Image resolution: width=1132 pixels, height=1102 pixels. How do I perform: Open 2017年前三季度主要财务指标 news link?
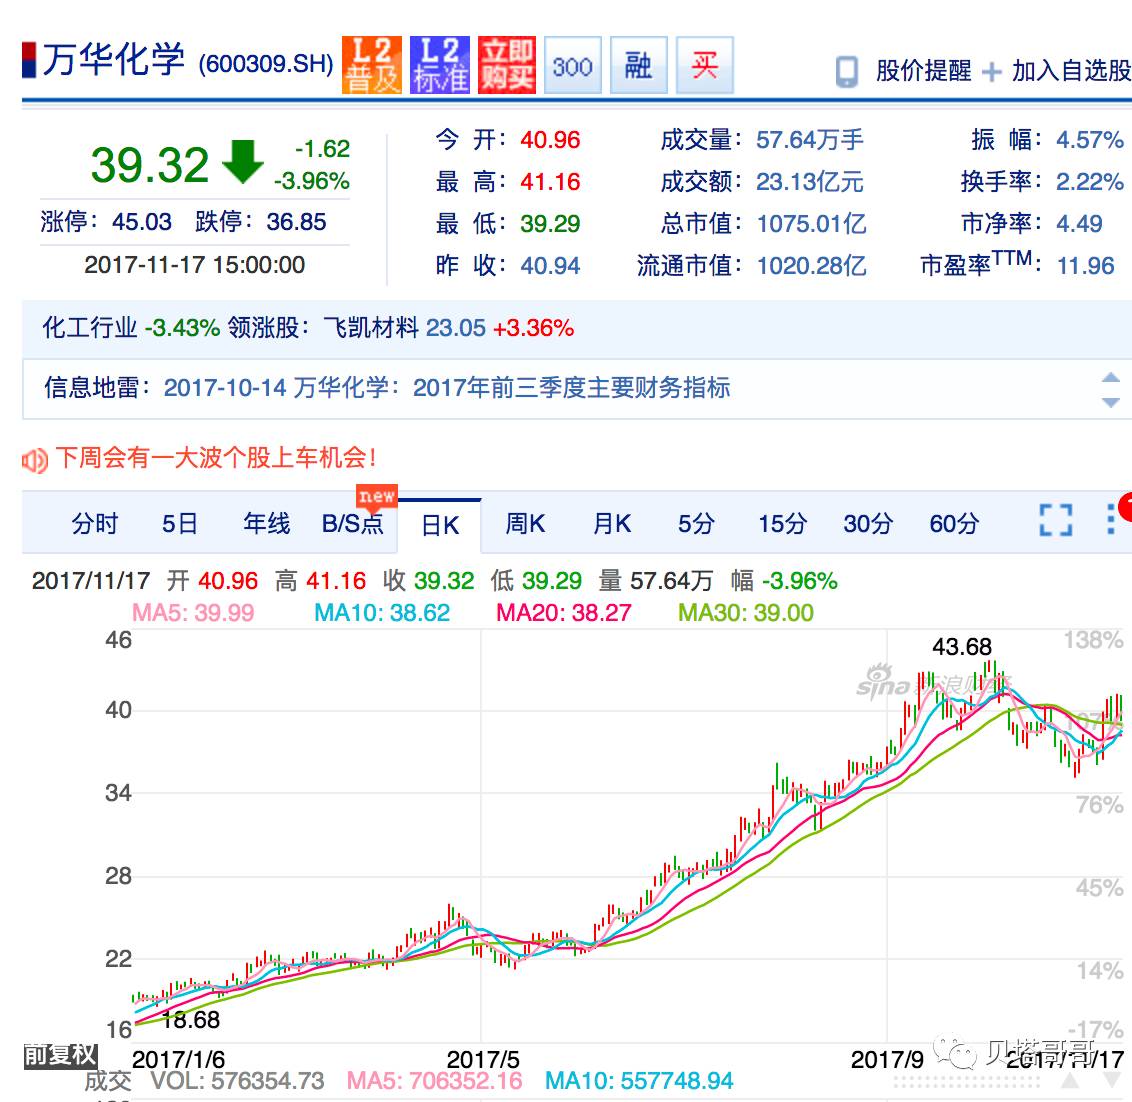tap(571, 388)
